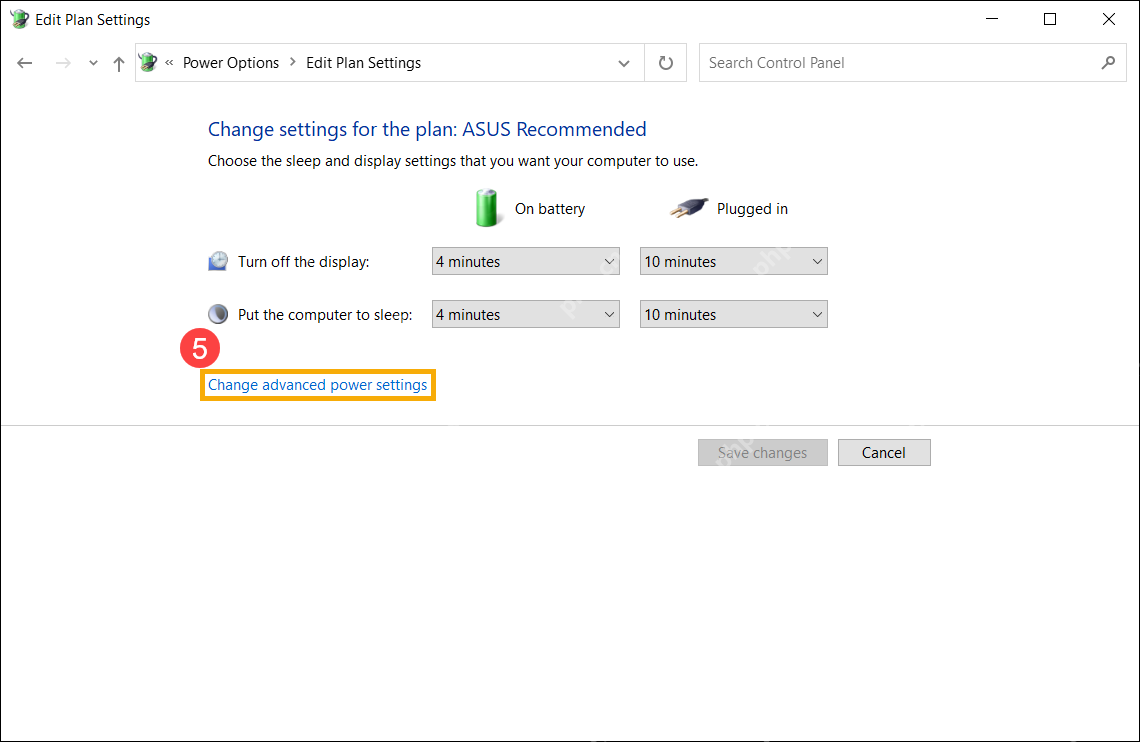The image size is (1140, 742).
Task: Close the Edit Plan Settings window
Action: [x=1108, y=20]
